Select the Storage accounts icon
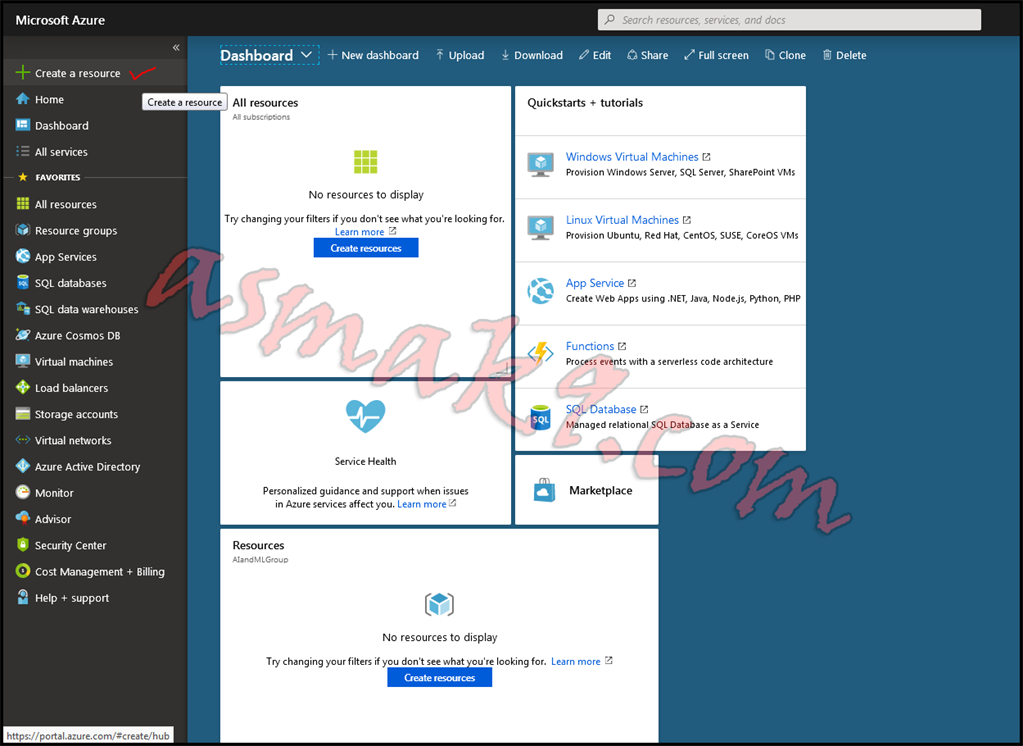 point(23,414)
